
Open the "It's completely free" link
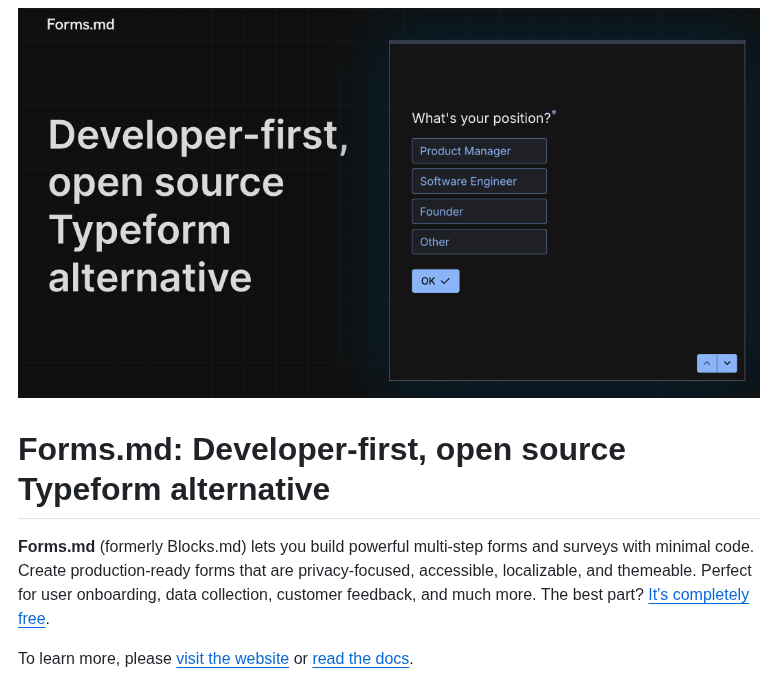(x=699, y=594)
